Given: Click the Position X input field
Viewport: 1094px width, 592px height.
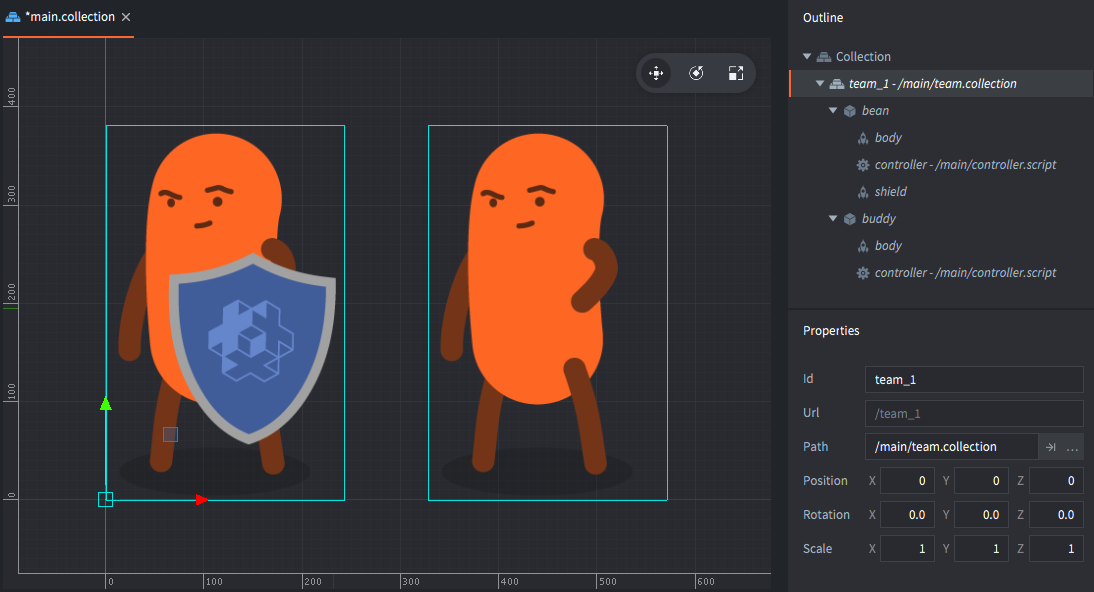Looking at the screenshot, I should pos(907,481).
